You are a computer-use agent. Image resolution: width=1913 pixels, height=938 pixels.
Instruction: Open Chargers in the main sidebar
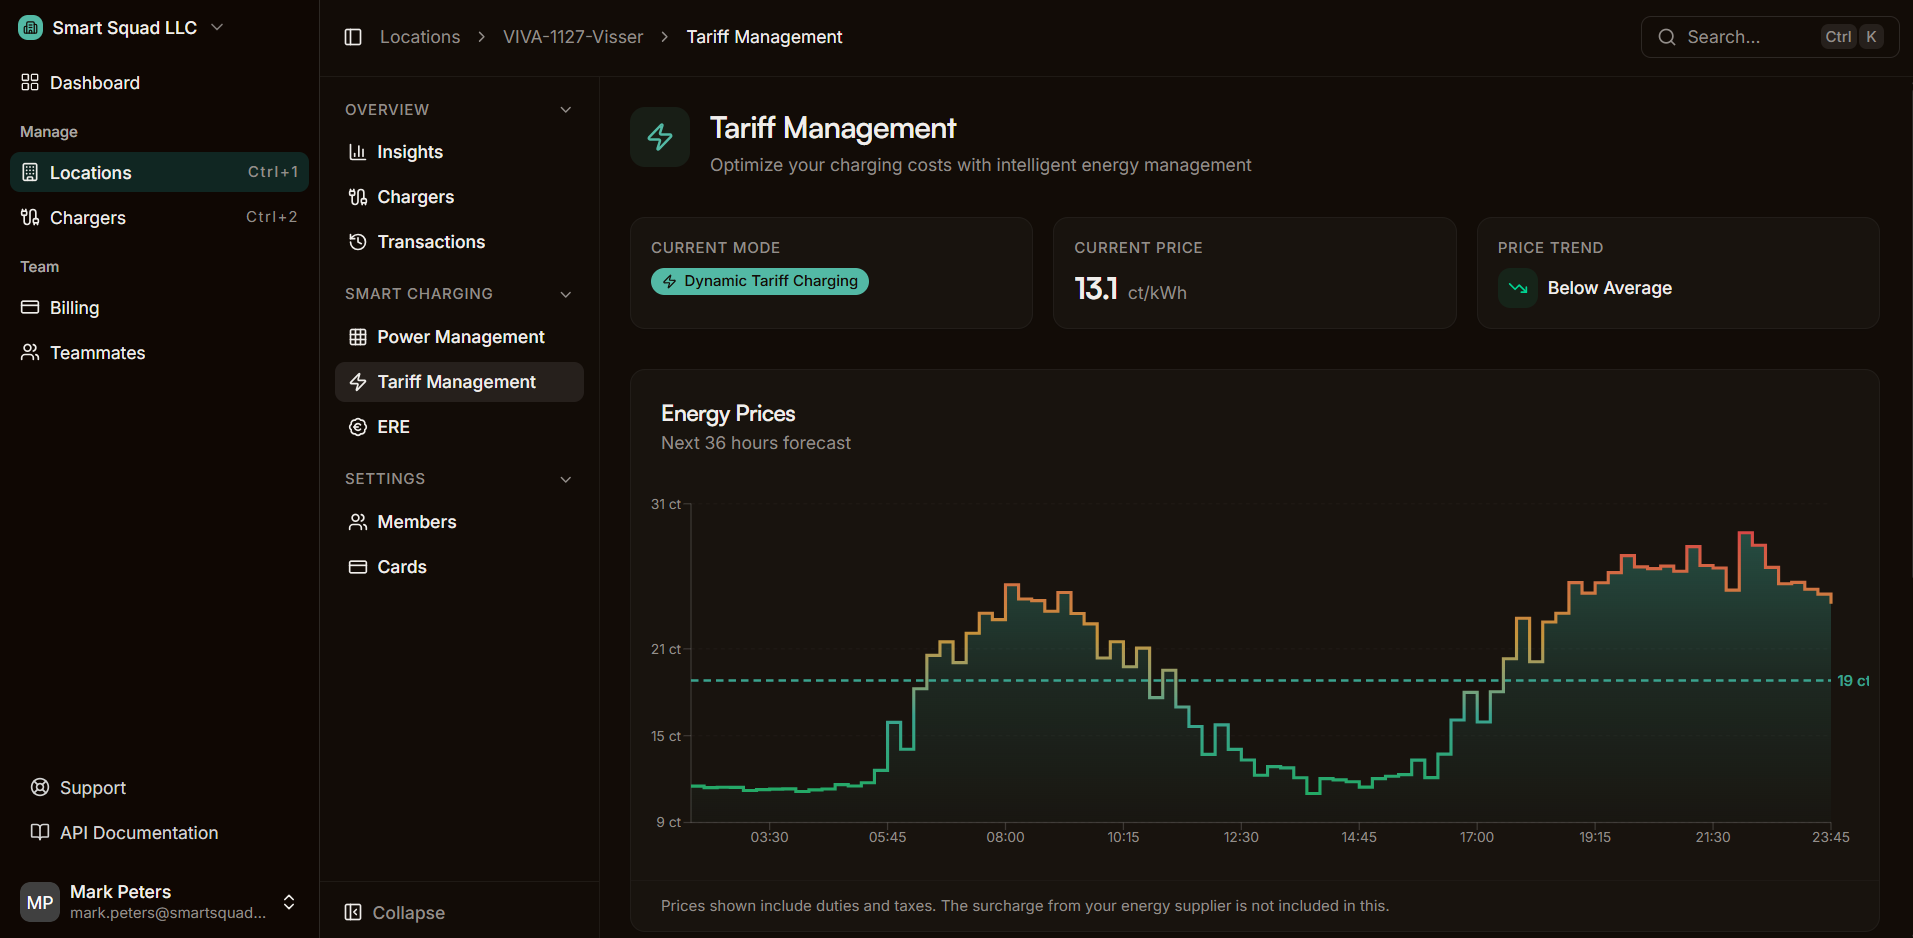click(x=160, y=217)
